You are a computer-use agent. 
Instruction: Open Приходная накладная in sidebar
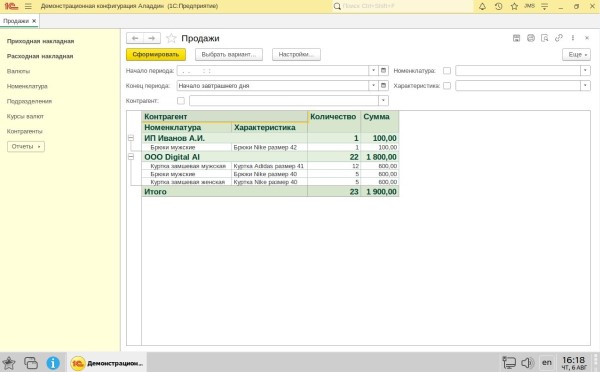(41, 41)
